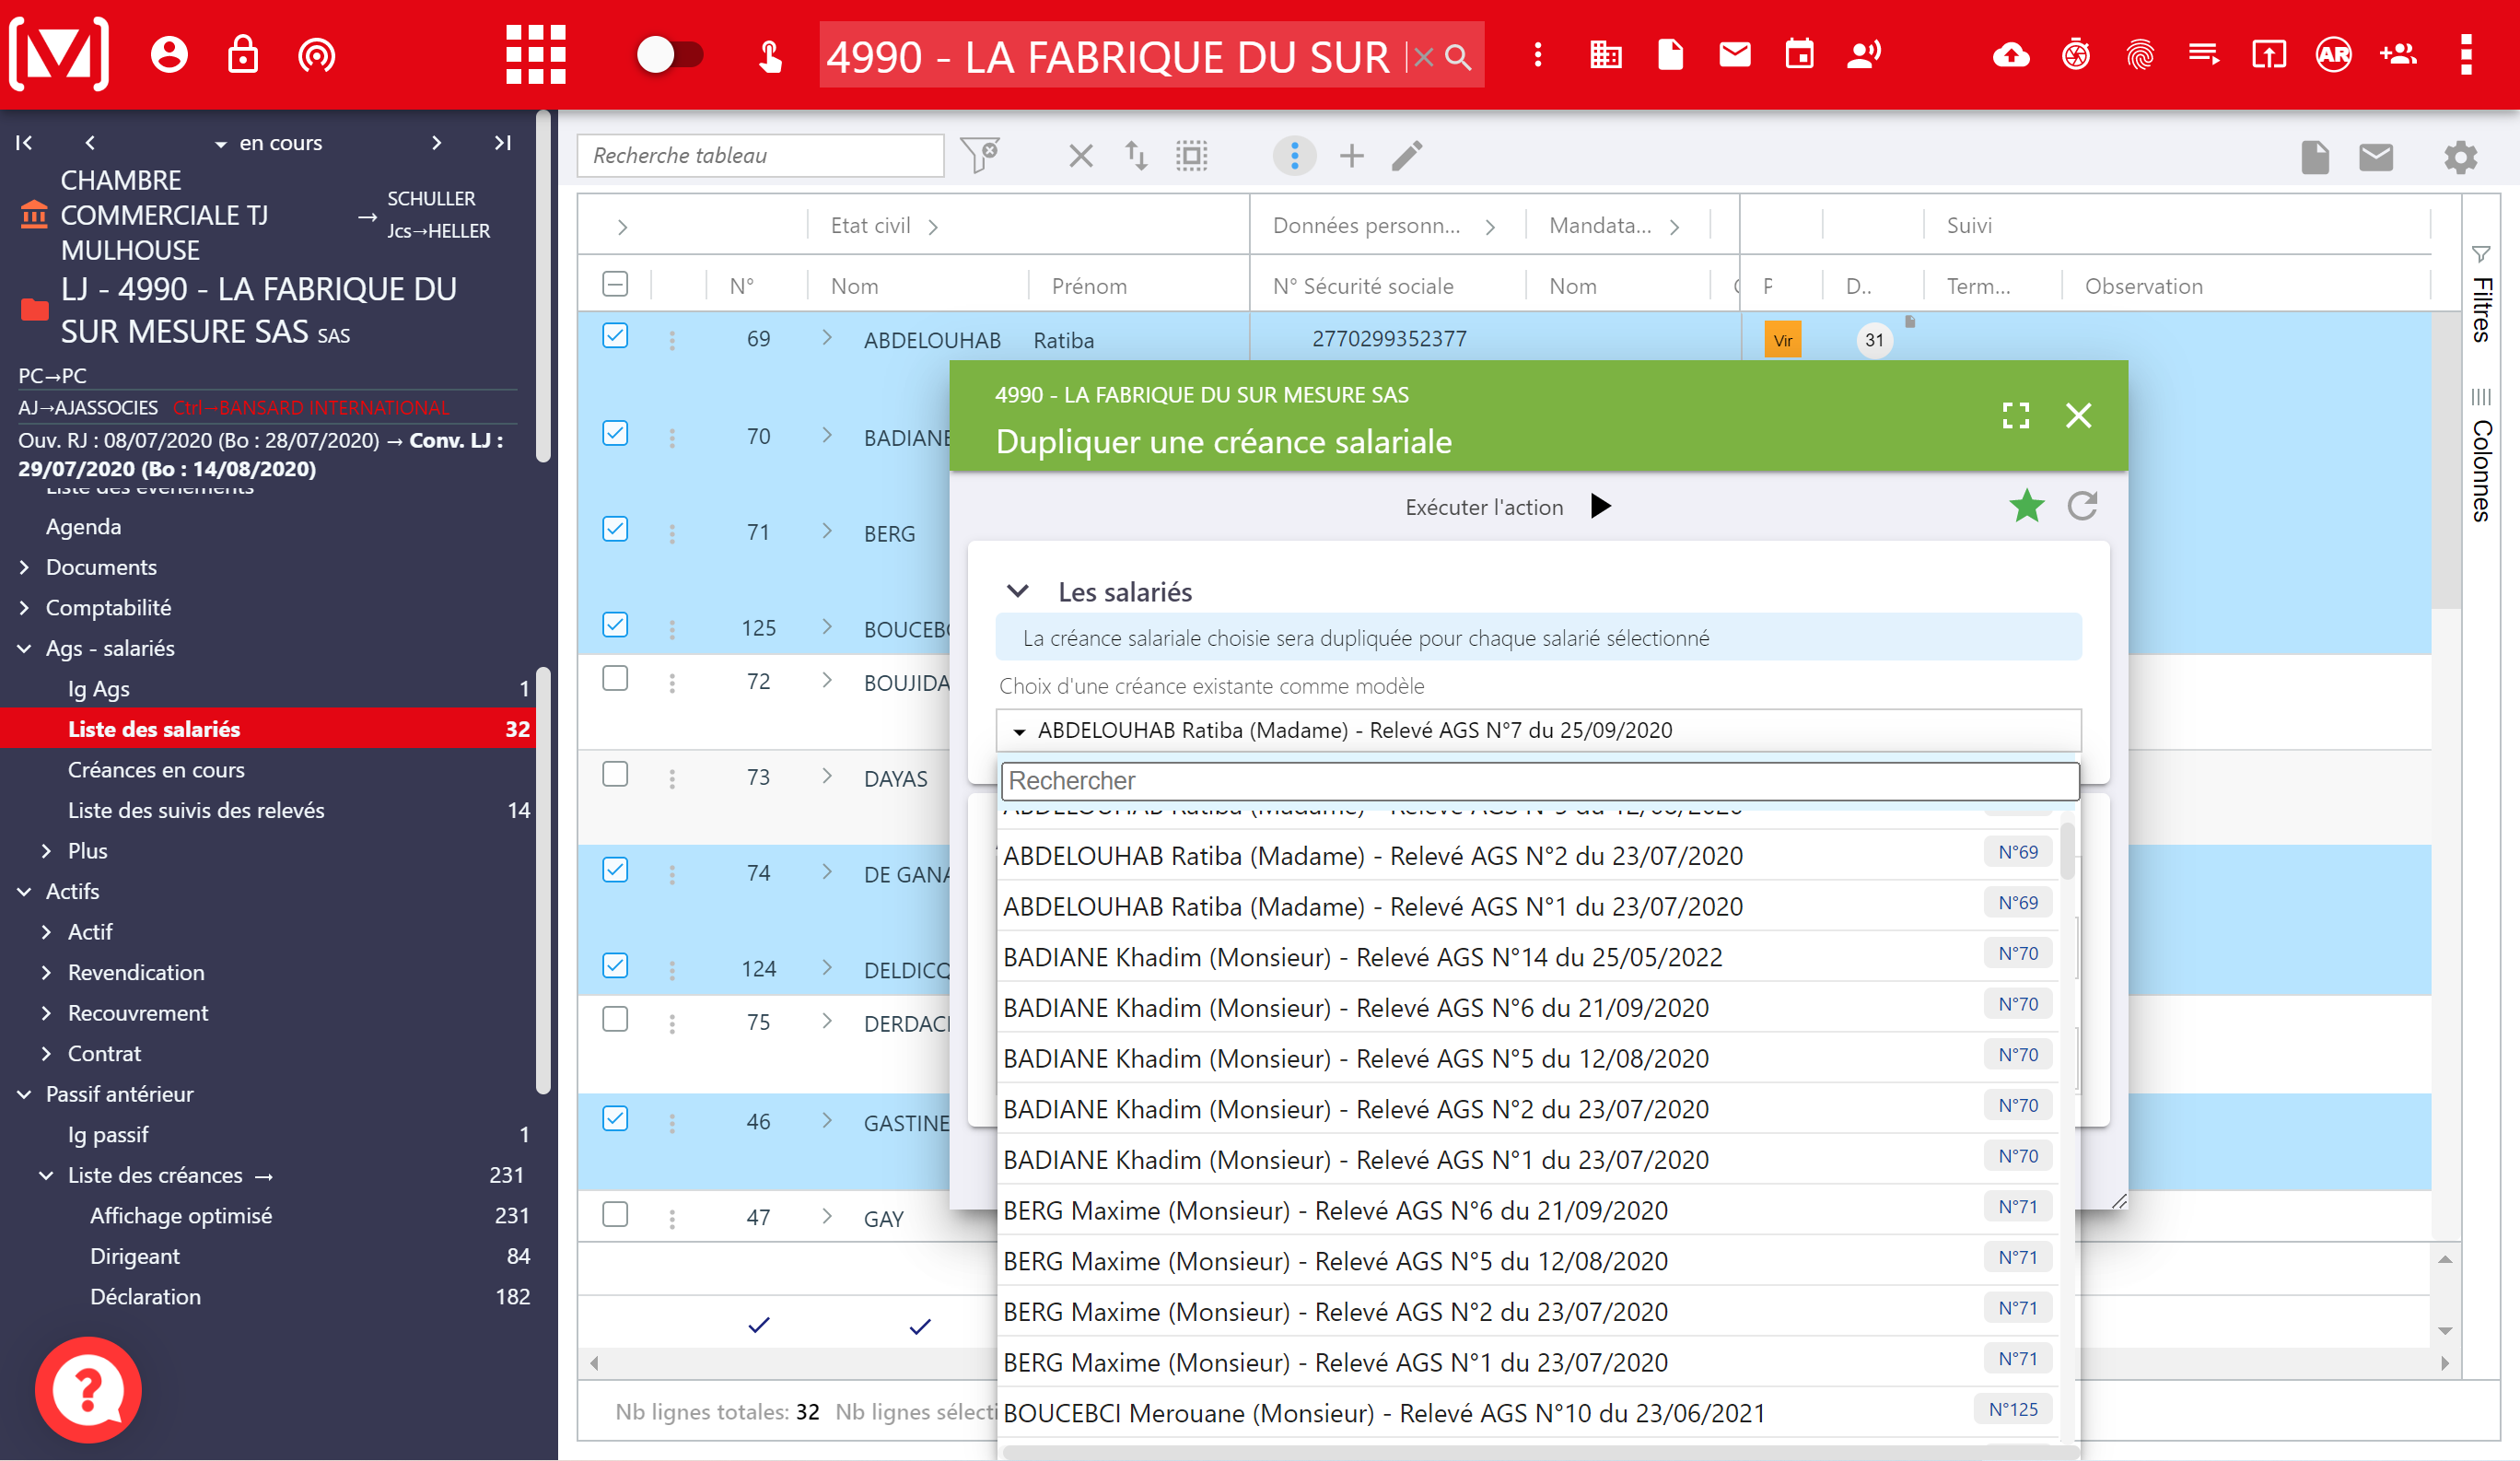Collapse the Ags - salariés node
Image resolution: width=2520 pixels, height=1461 pixels.
[x=24, y=648]
